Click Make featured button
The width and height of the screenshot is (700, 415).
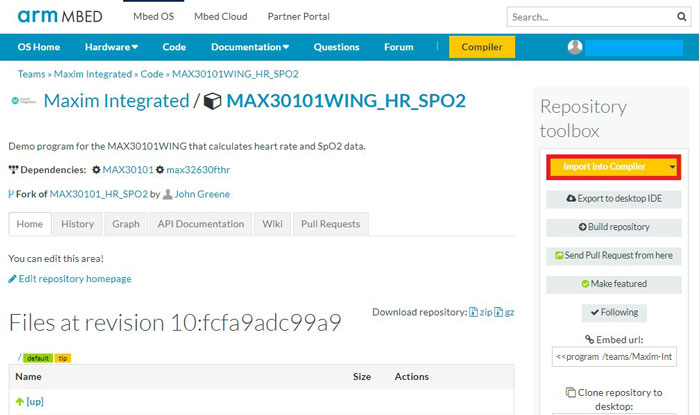(x=614, y=284)
